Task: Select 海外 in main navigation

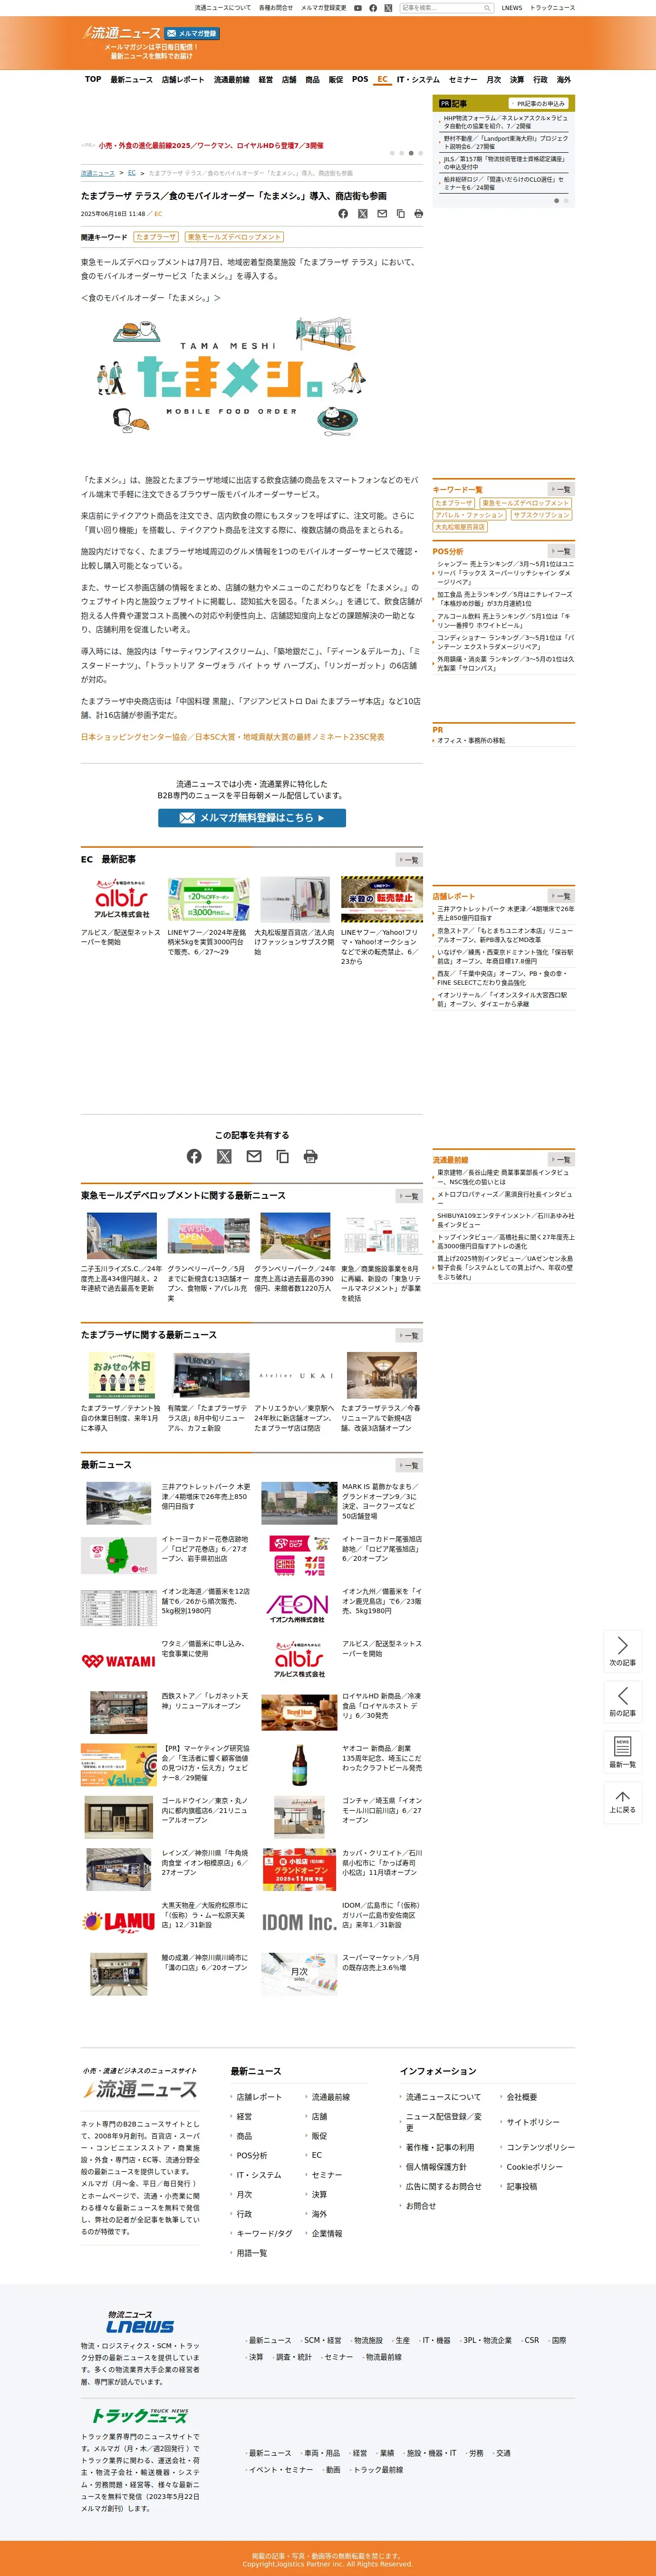Action: pyautogui.click(x=564, y=79)
